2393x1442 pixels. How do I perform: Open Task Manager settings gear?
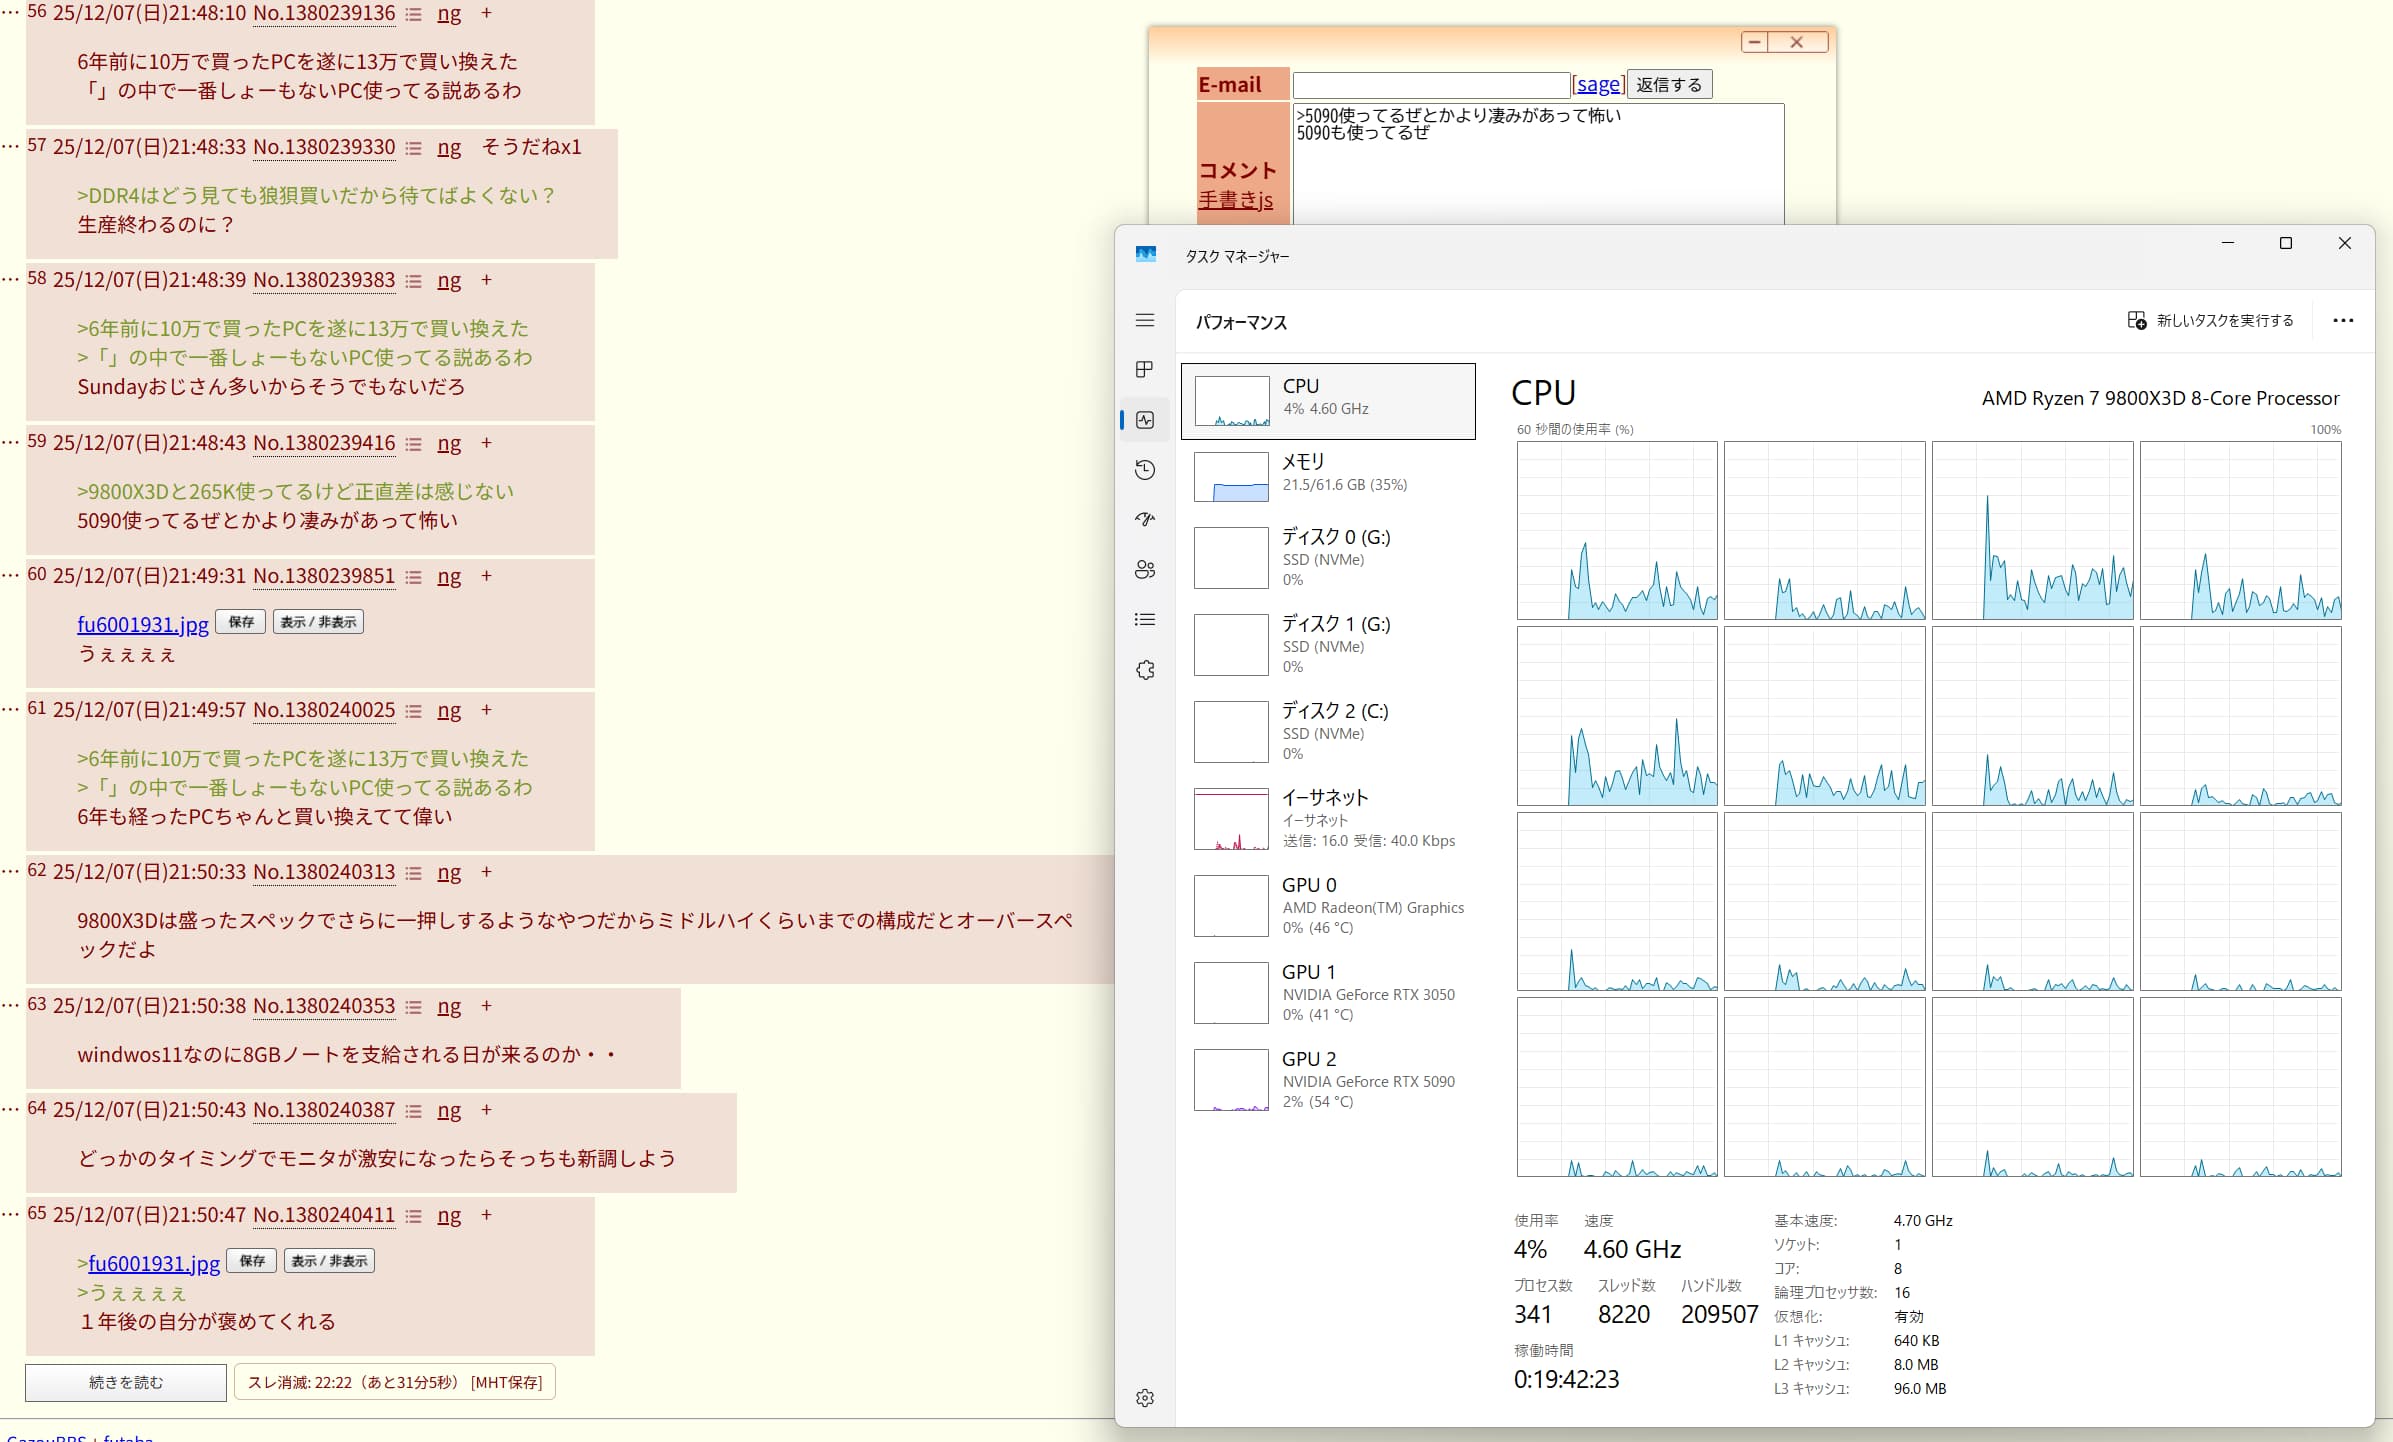pyautogui.click(x=1145, y=1398)
